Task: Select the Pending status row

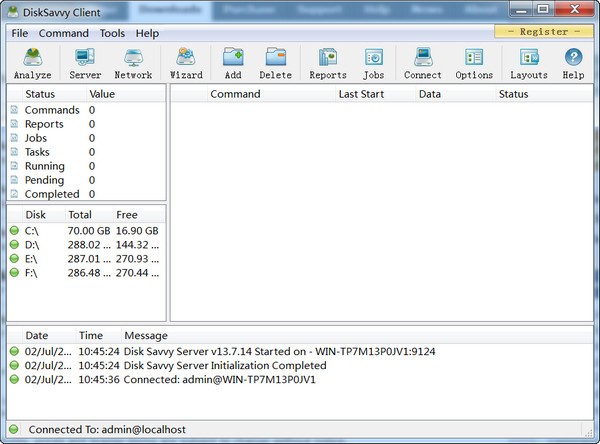Action: click(45, 180)
